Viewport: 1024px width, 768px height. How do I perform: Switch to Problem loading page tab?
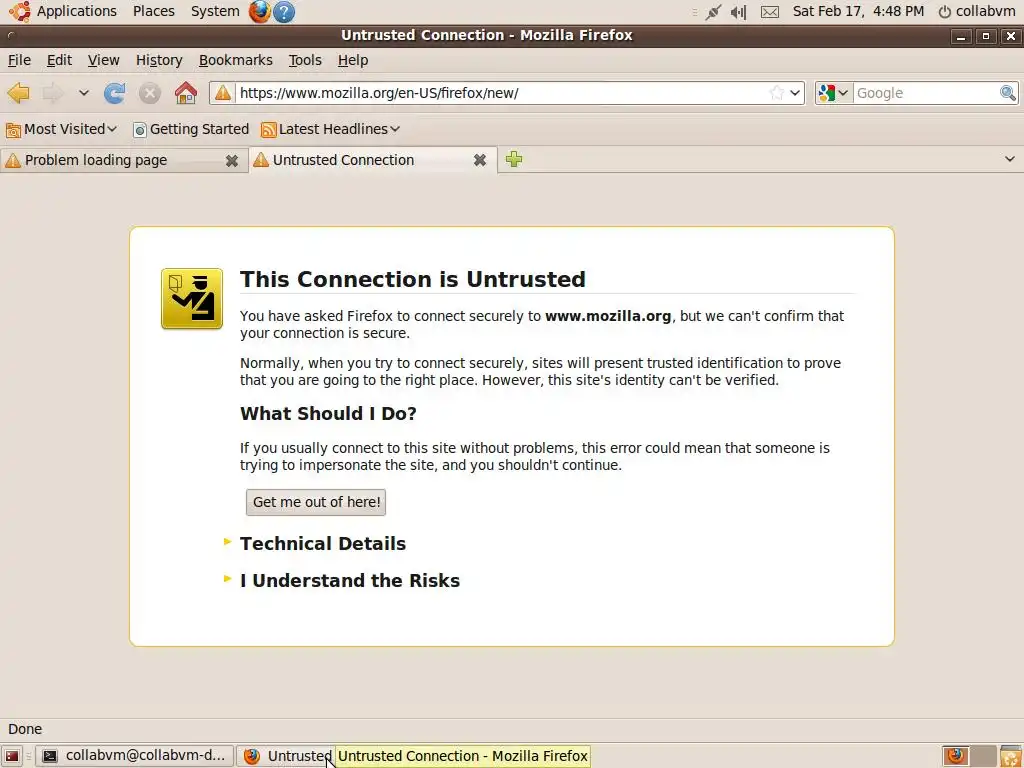click(x=111, y=160)
